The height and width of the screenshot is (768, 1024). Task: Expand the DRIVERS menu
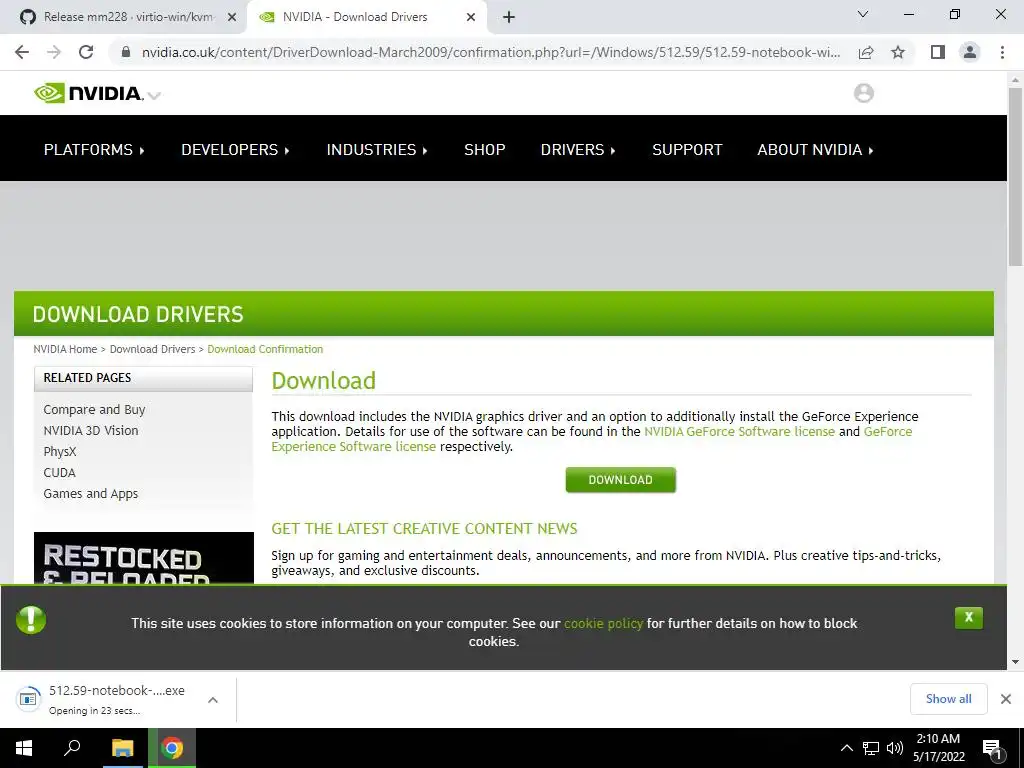click(578, 150)
